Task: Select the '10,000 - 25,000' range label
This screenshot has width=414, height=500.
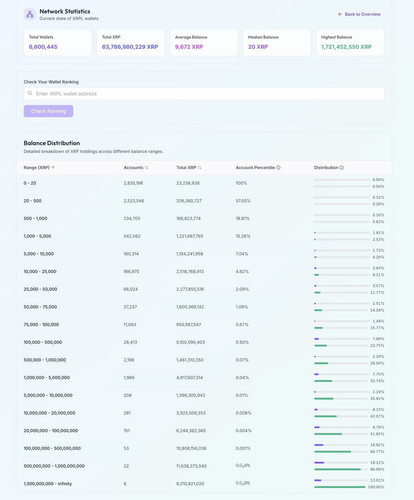Action: (x=40, y=271)
